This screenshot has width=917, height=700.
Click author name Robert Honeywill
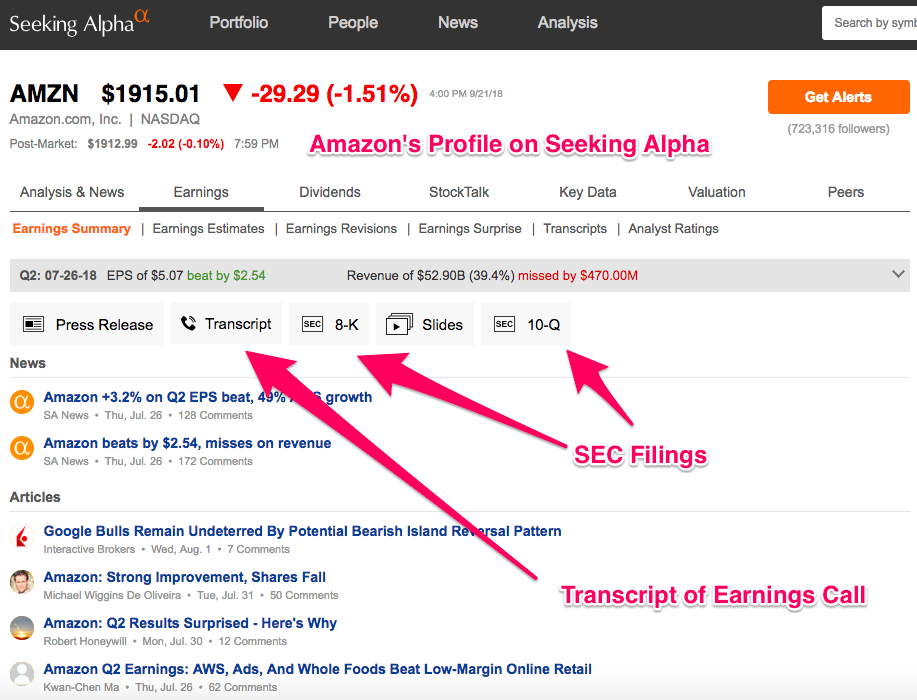(85, 642)
